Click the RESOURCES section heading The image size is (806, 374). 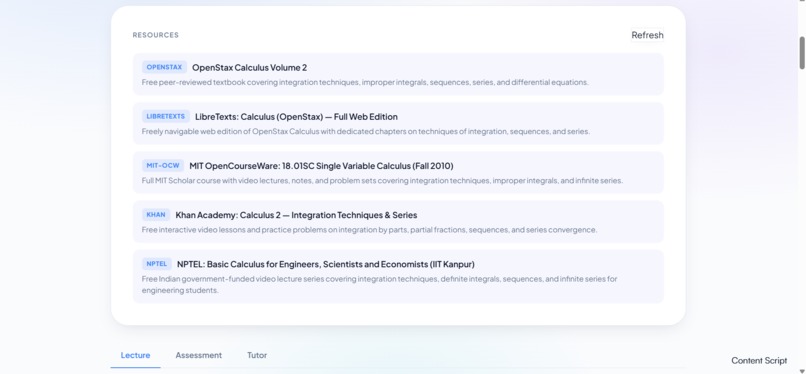(x=156, y=35)
